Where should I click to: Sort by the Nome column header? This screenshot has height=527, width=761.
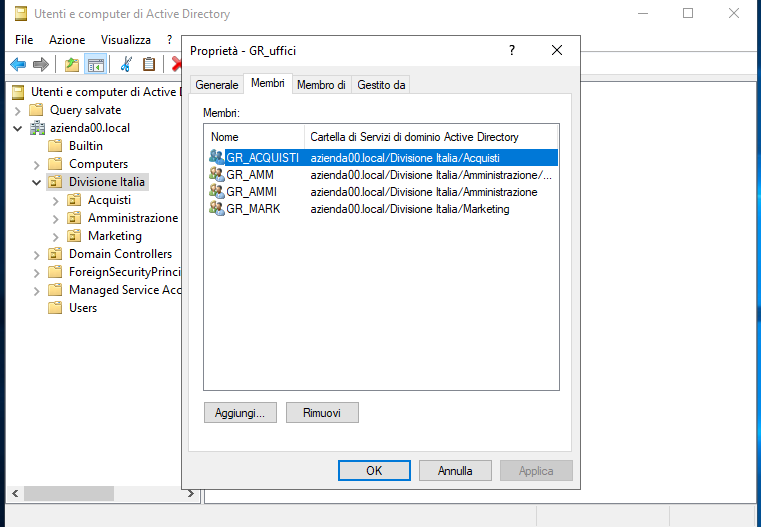click(x=254, y=137)
